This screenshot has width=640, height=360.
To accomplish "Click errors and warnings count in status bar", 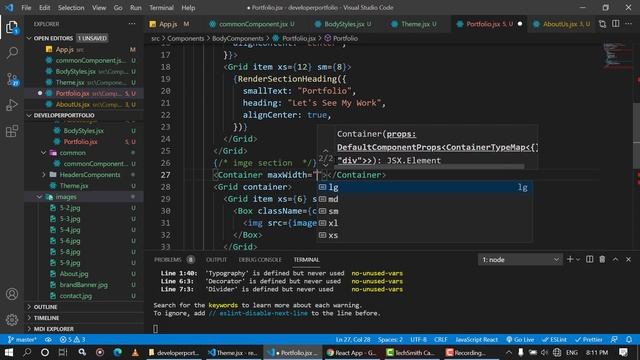I will click(x=72, y=340).
